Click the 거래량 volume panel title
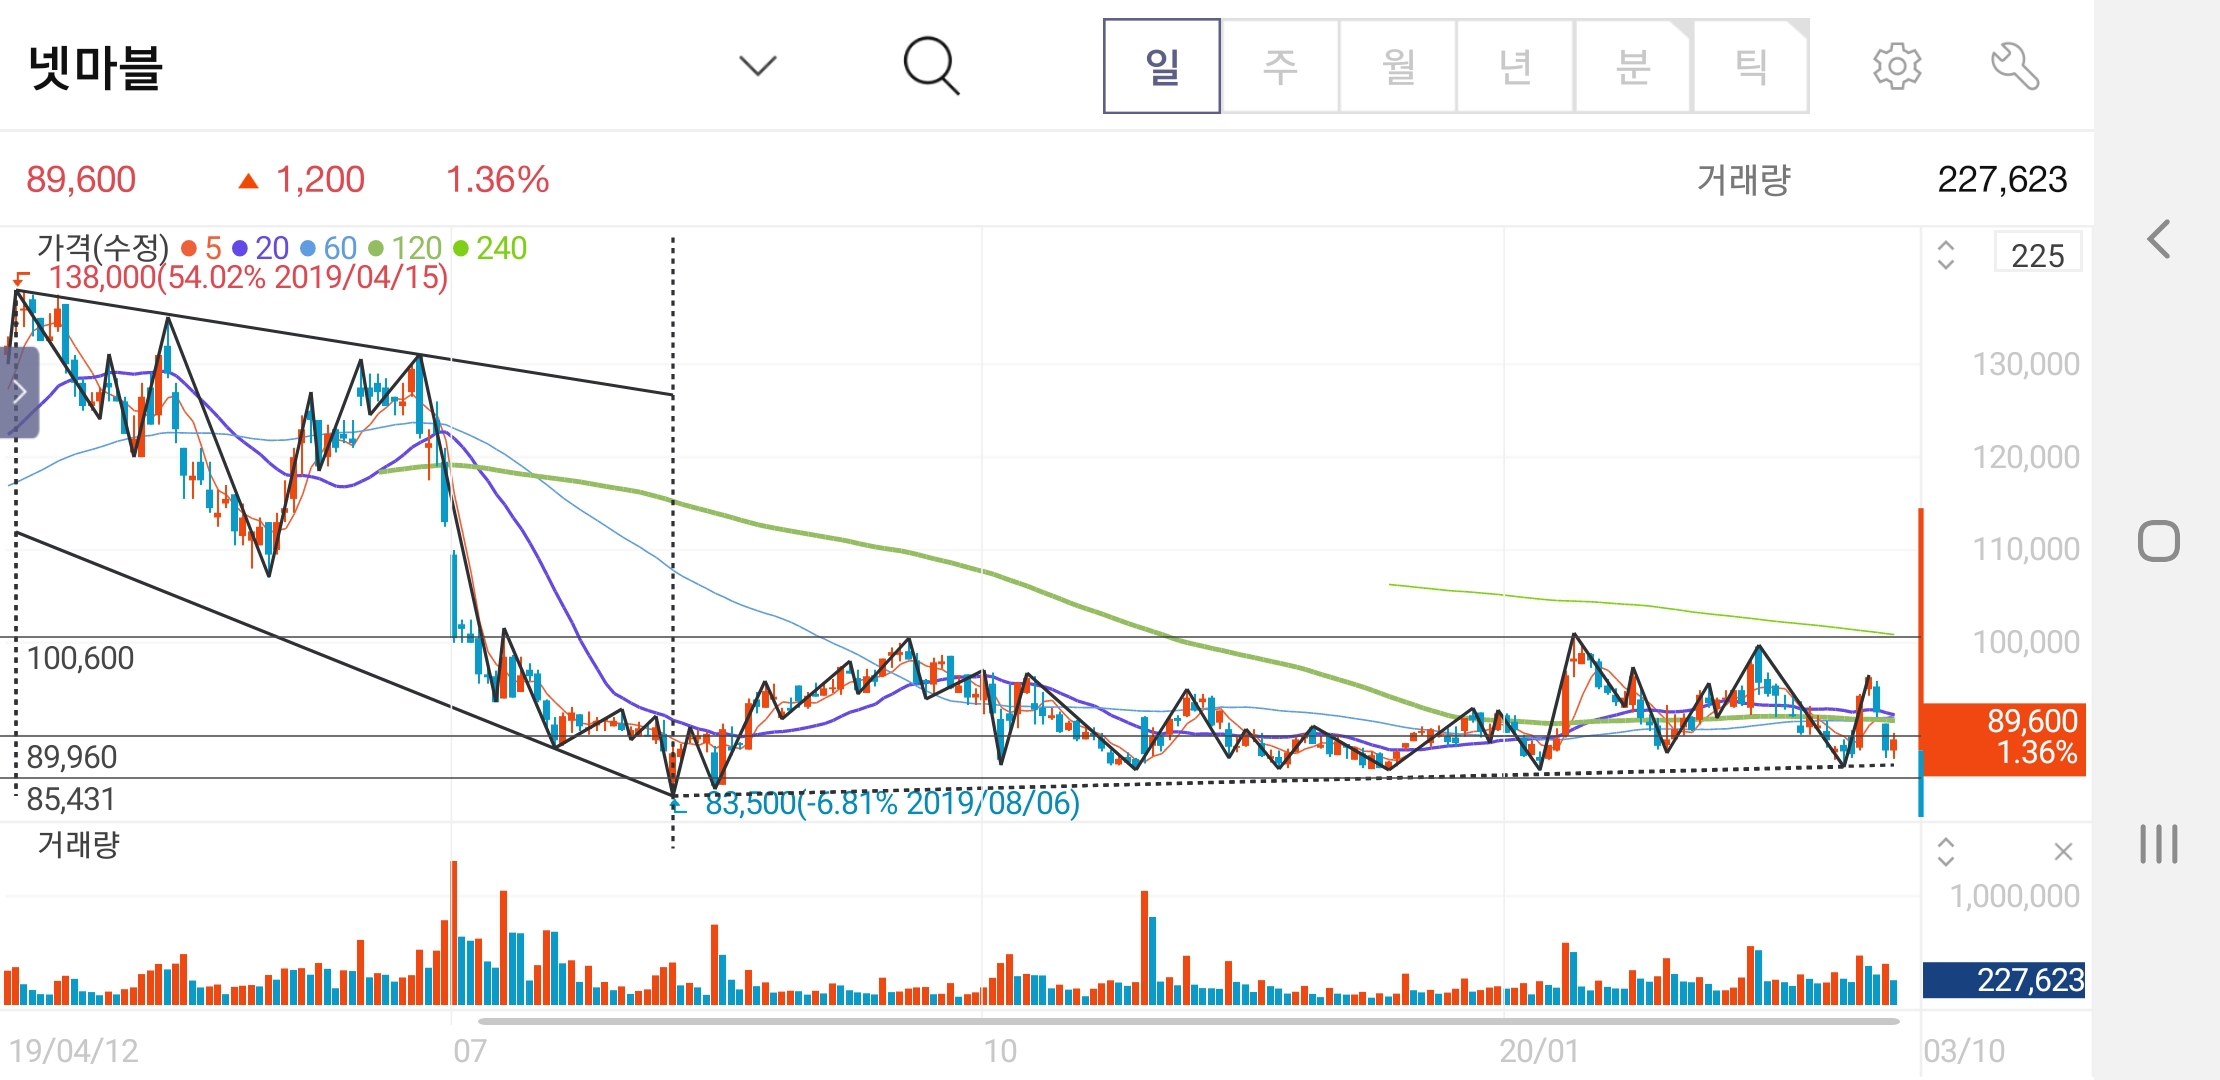2220x1080 pixels. (x=78, y=845)
